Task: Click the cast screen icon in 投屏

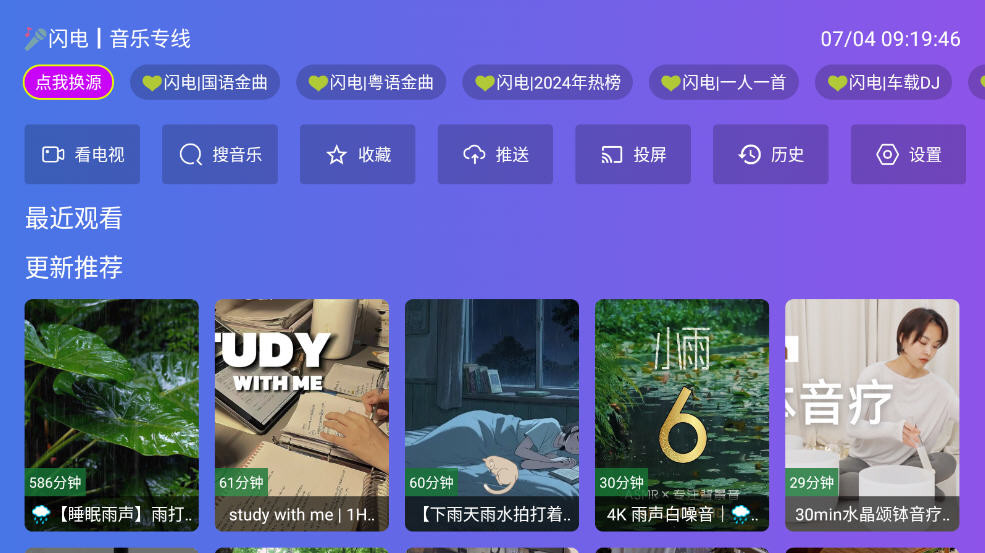Action: pos(612,155)
